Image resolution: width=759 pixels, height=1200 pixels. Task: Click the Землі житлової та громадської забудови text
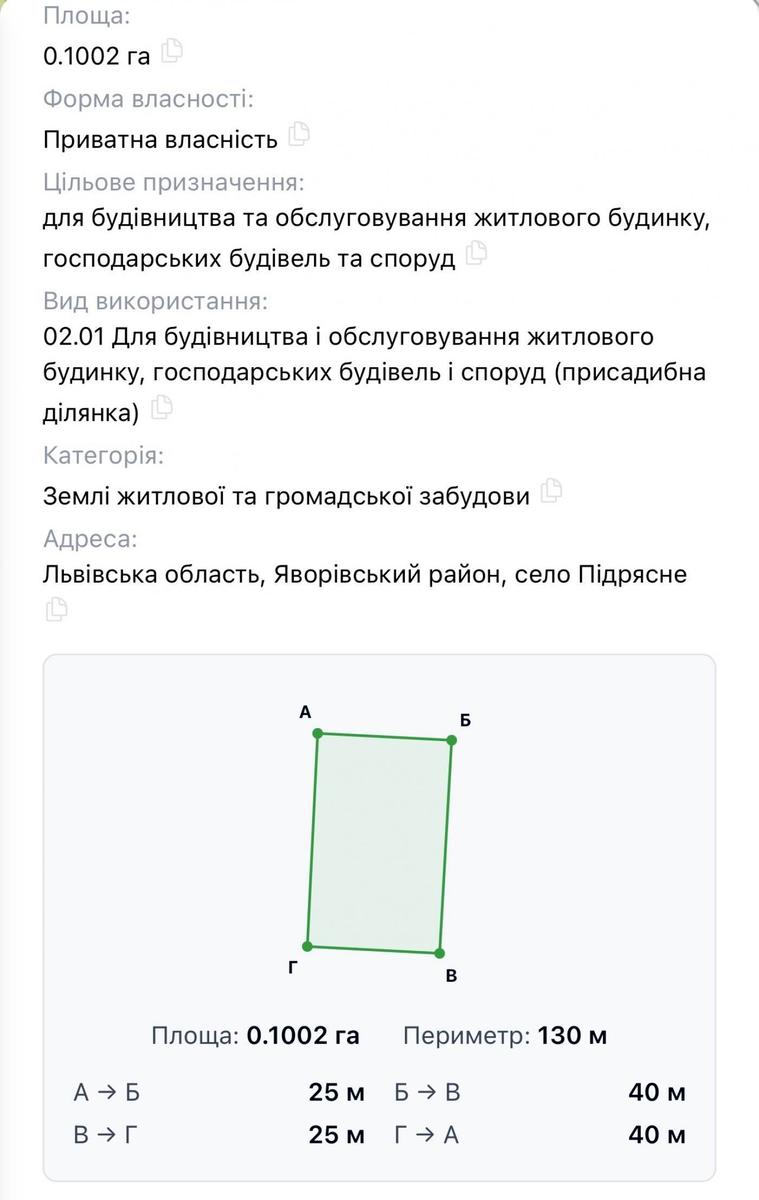286,495
